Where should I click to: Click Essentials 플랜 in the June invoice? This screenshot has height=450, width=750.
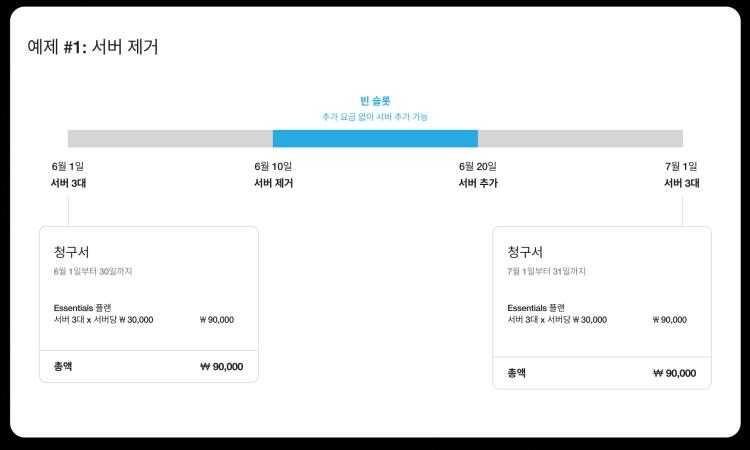83,308
